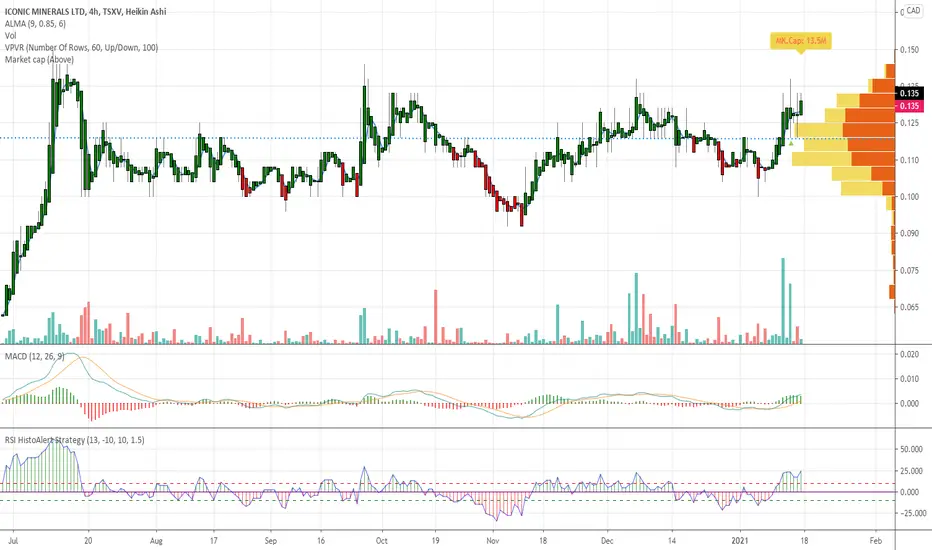Click the RSI HistoAlert Strategy label
Screen dimensions: 932x550
[x=74, y=440]
